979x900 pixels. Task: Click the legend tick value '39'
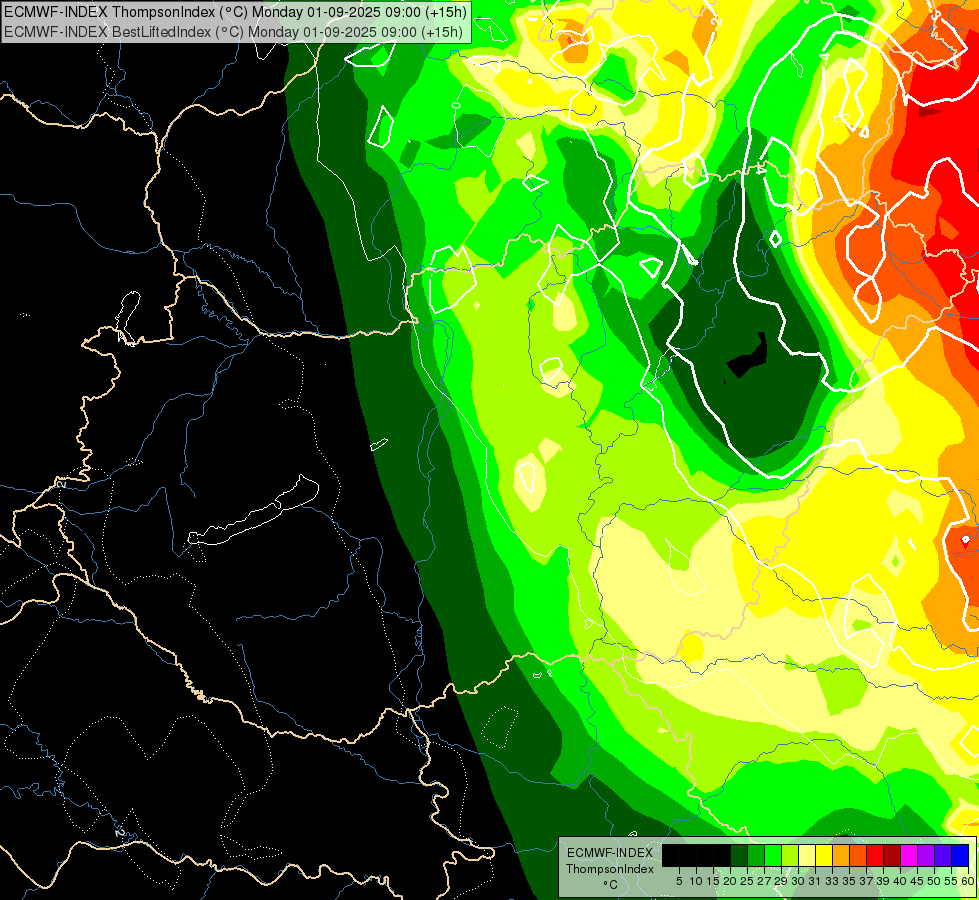[x=883, y=881]
